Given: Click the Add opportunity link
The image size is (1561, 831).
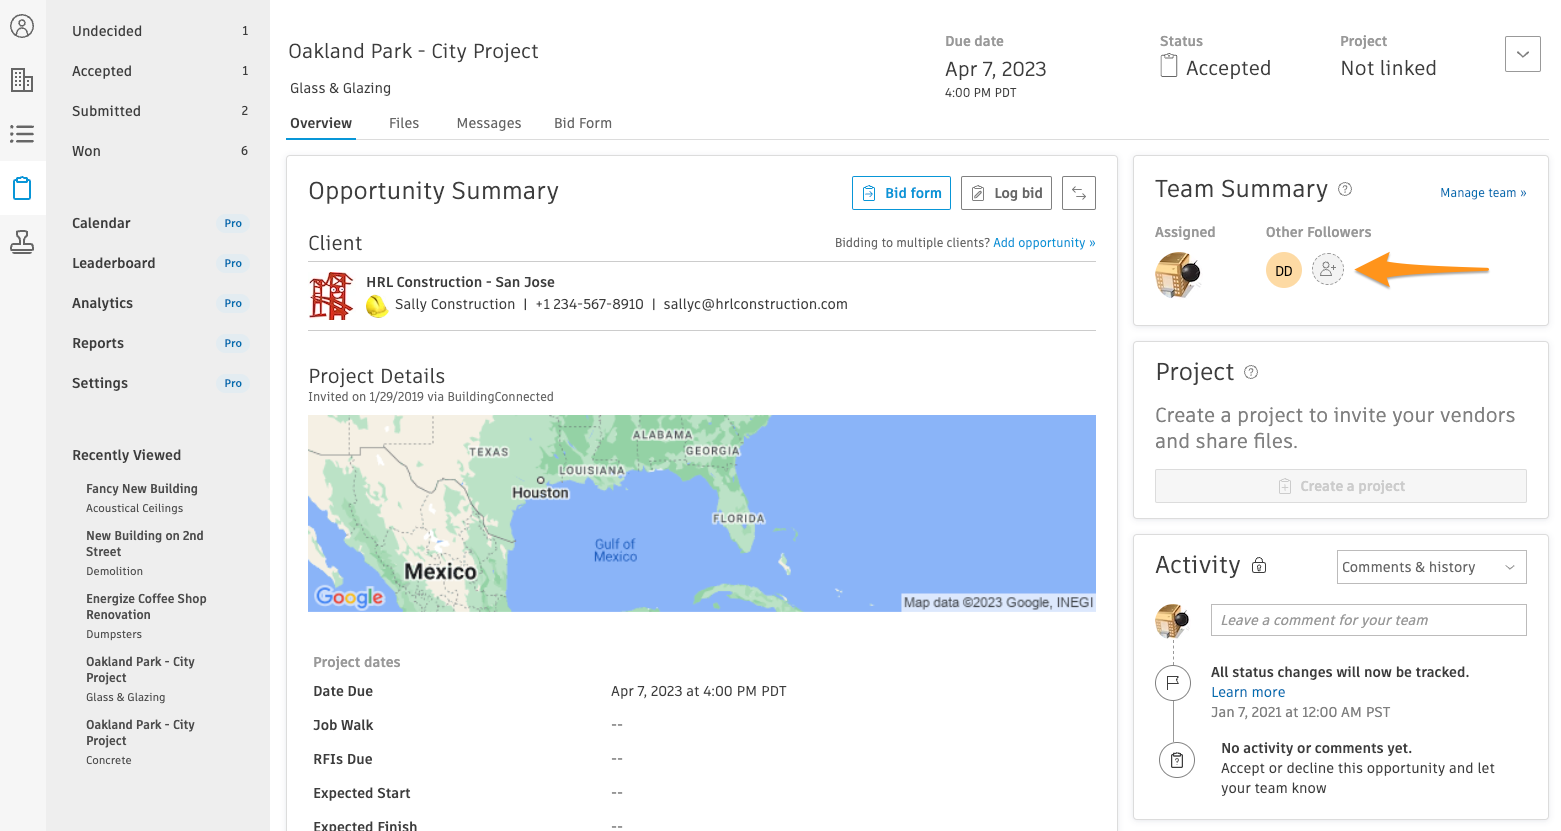Looking at the screenshot, I should point(1043,243).
